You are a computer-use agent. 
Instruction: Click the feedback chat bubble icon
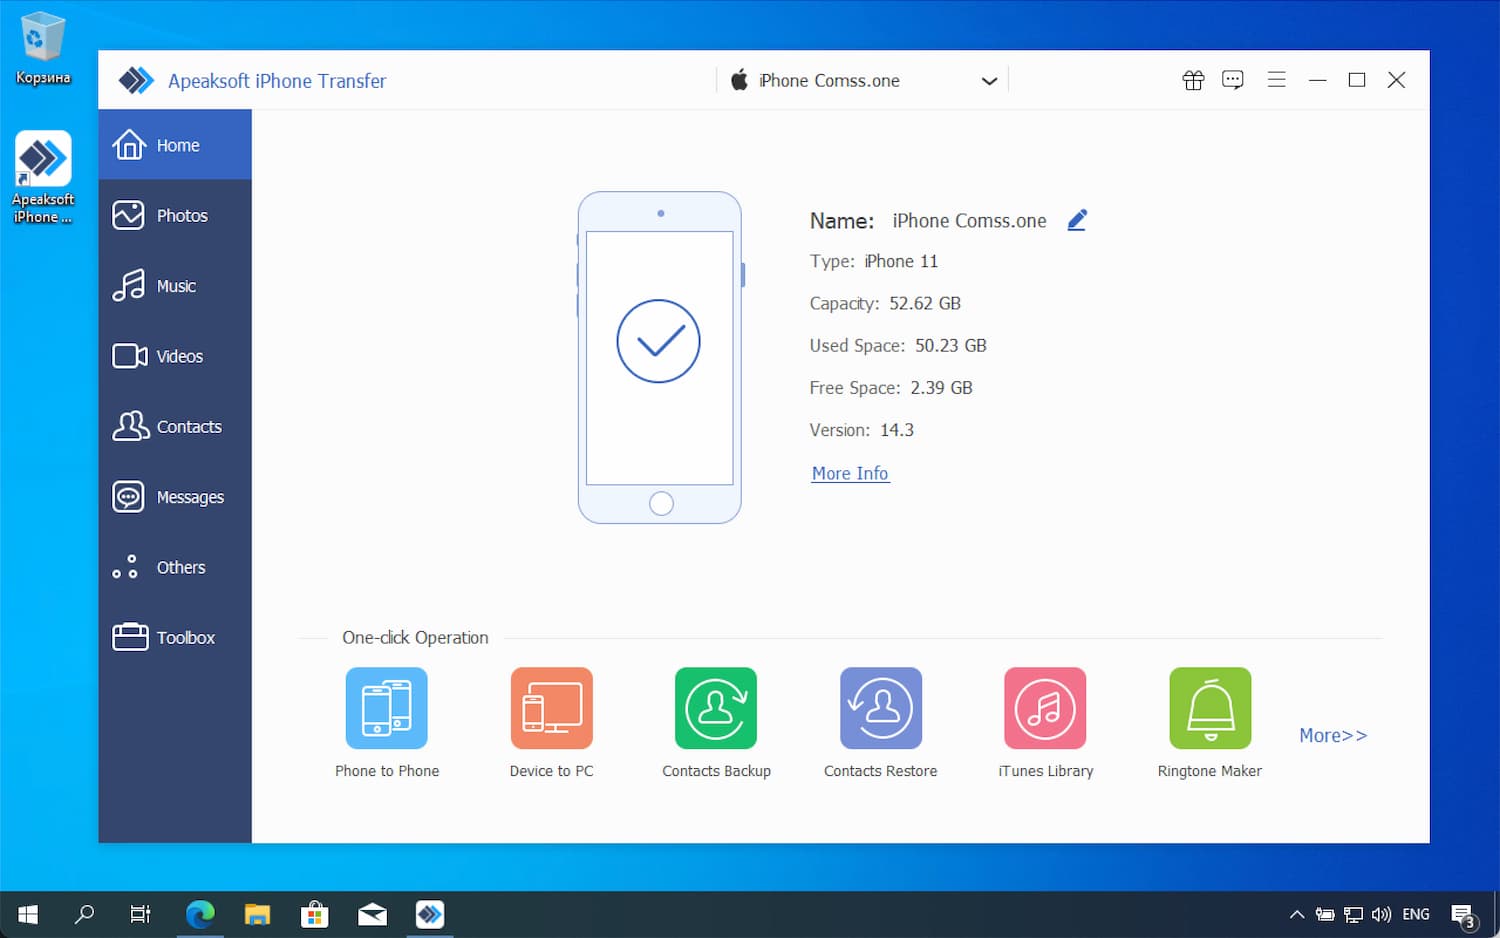coord(1233,80)
